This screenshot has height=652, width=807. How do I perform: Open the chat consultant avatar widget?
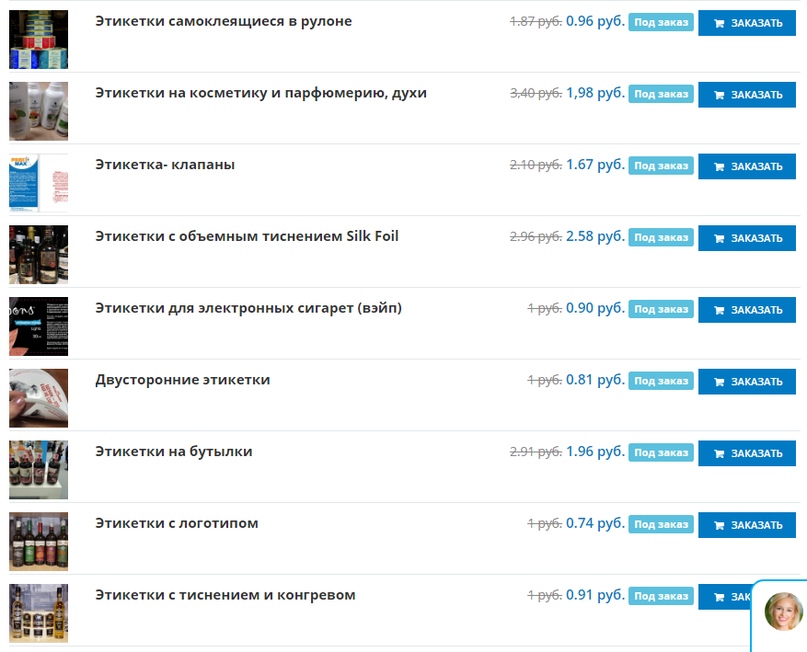pos(783,611)
